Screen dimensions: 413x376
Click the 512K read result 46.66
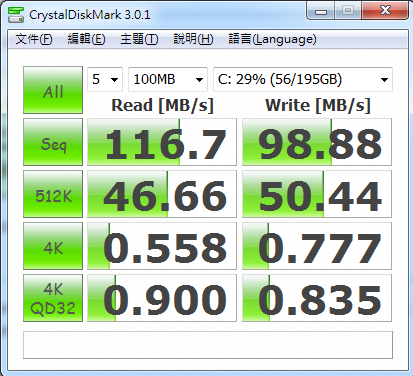(x=162, y=194)
